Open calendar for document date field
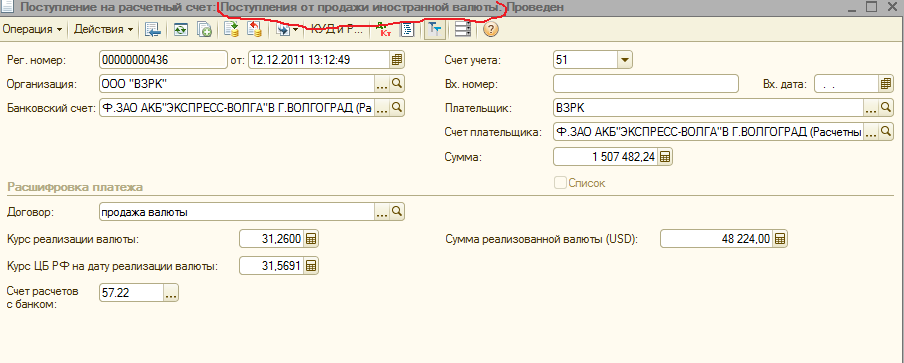Screen dimensions: 904x363 (397, 60)
